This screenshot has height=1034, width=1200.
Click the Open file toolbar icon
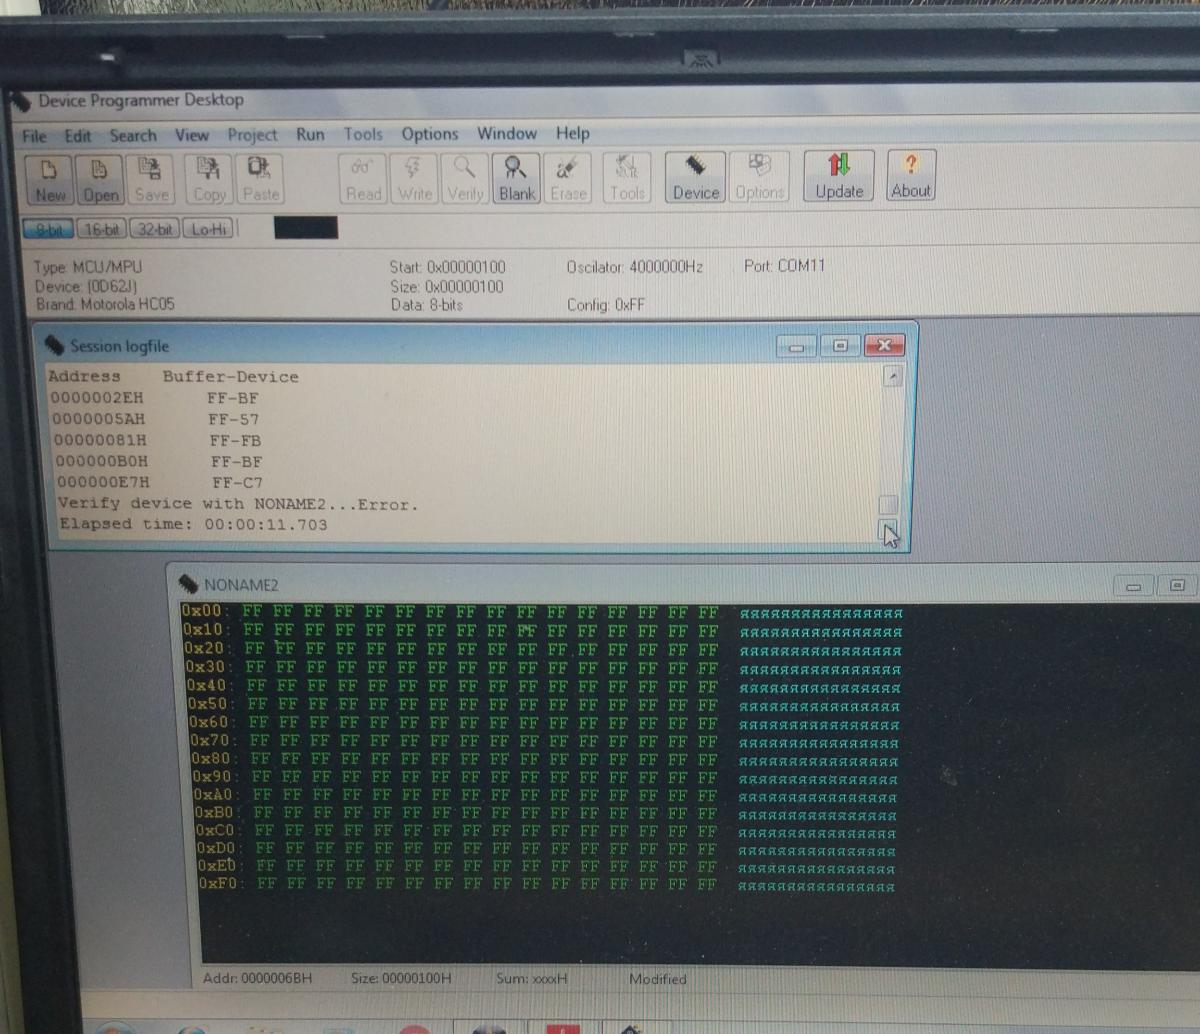(x=100, y=180)
